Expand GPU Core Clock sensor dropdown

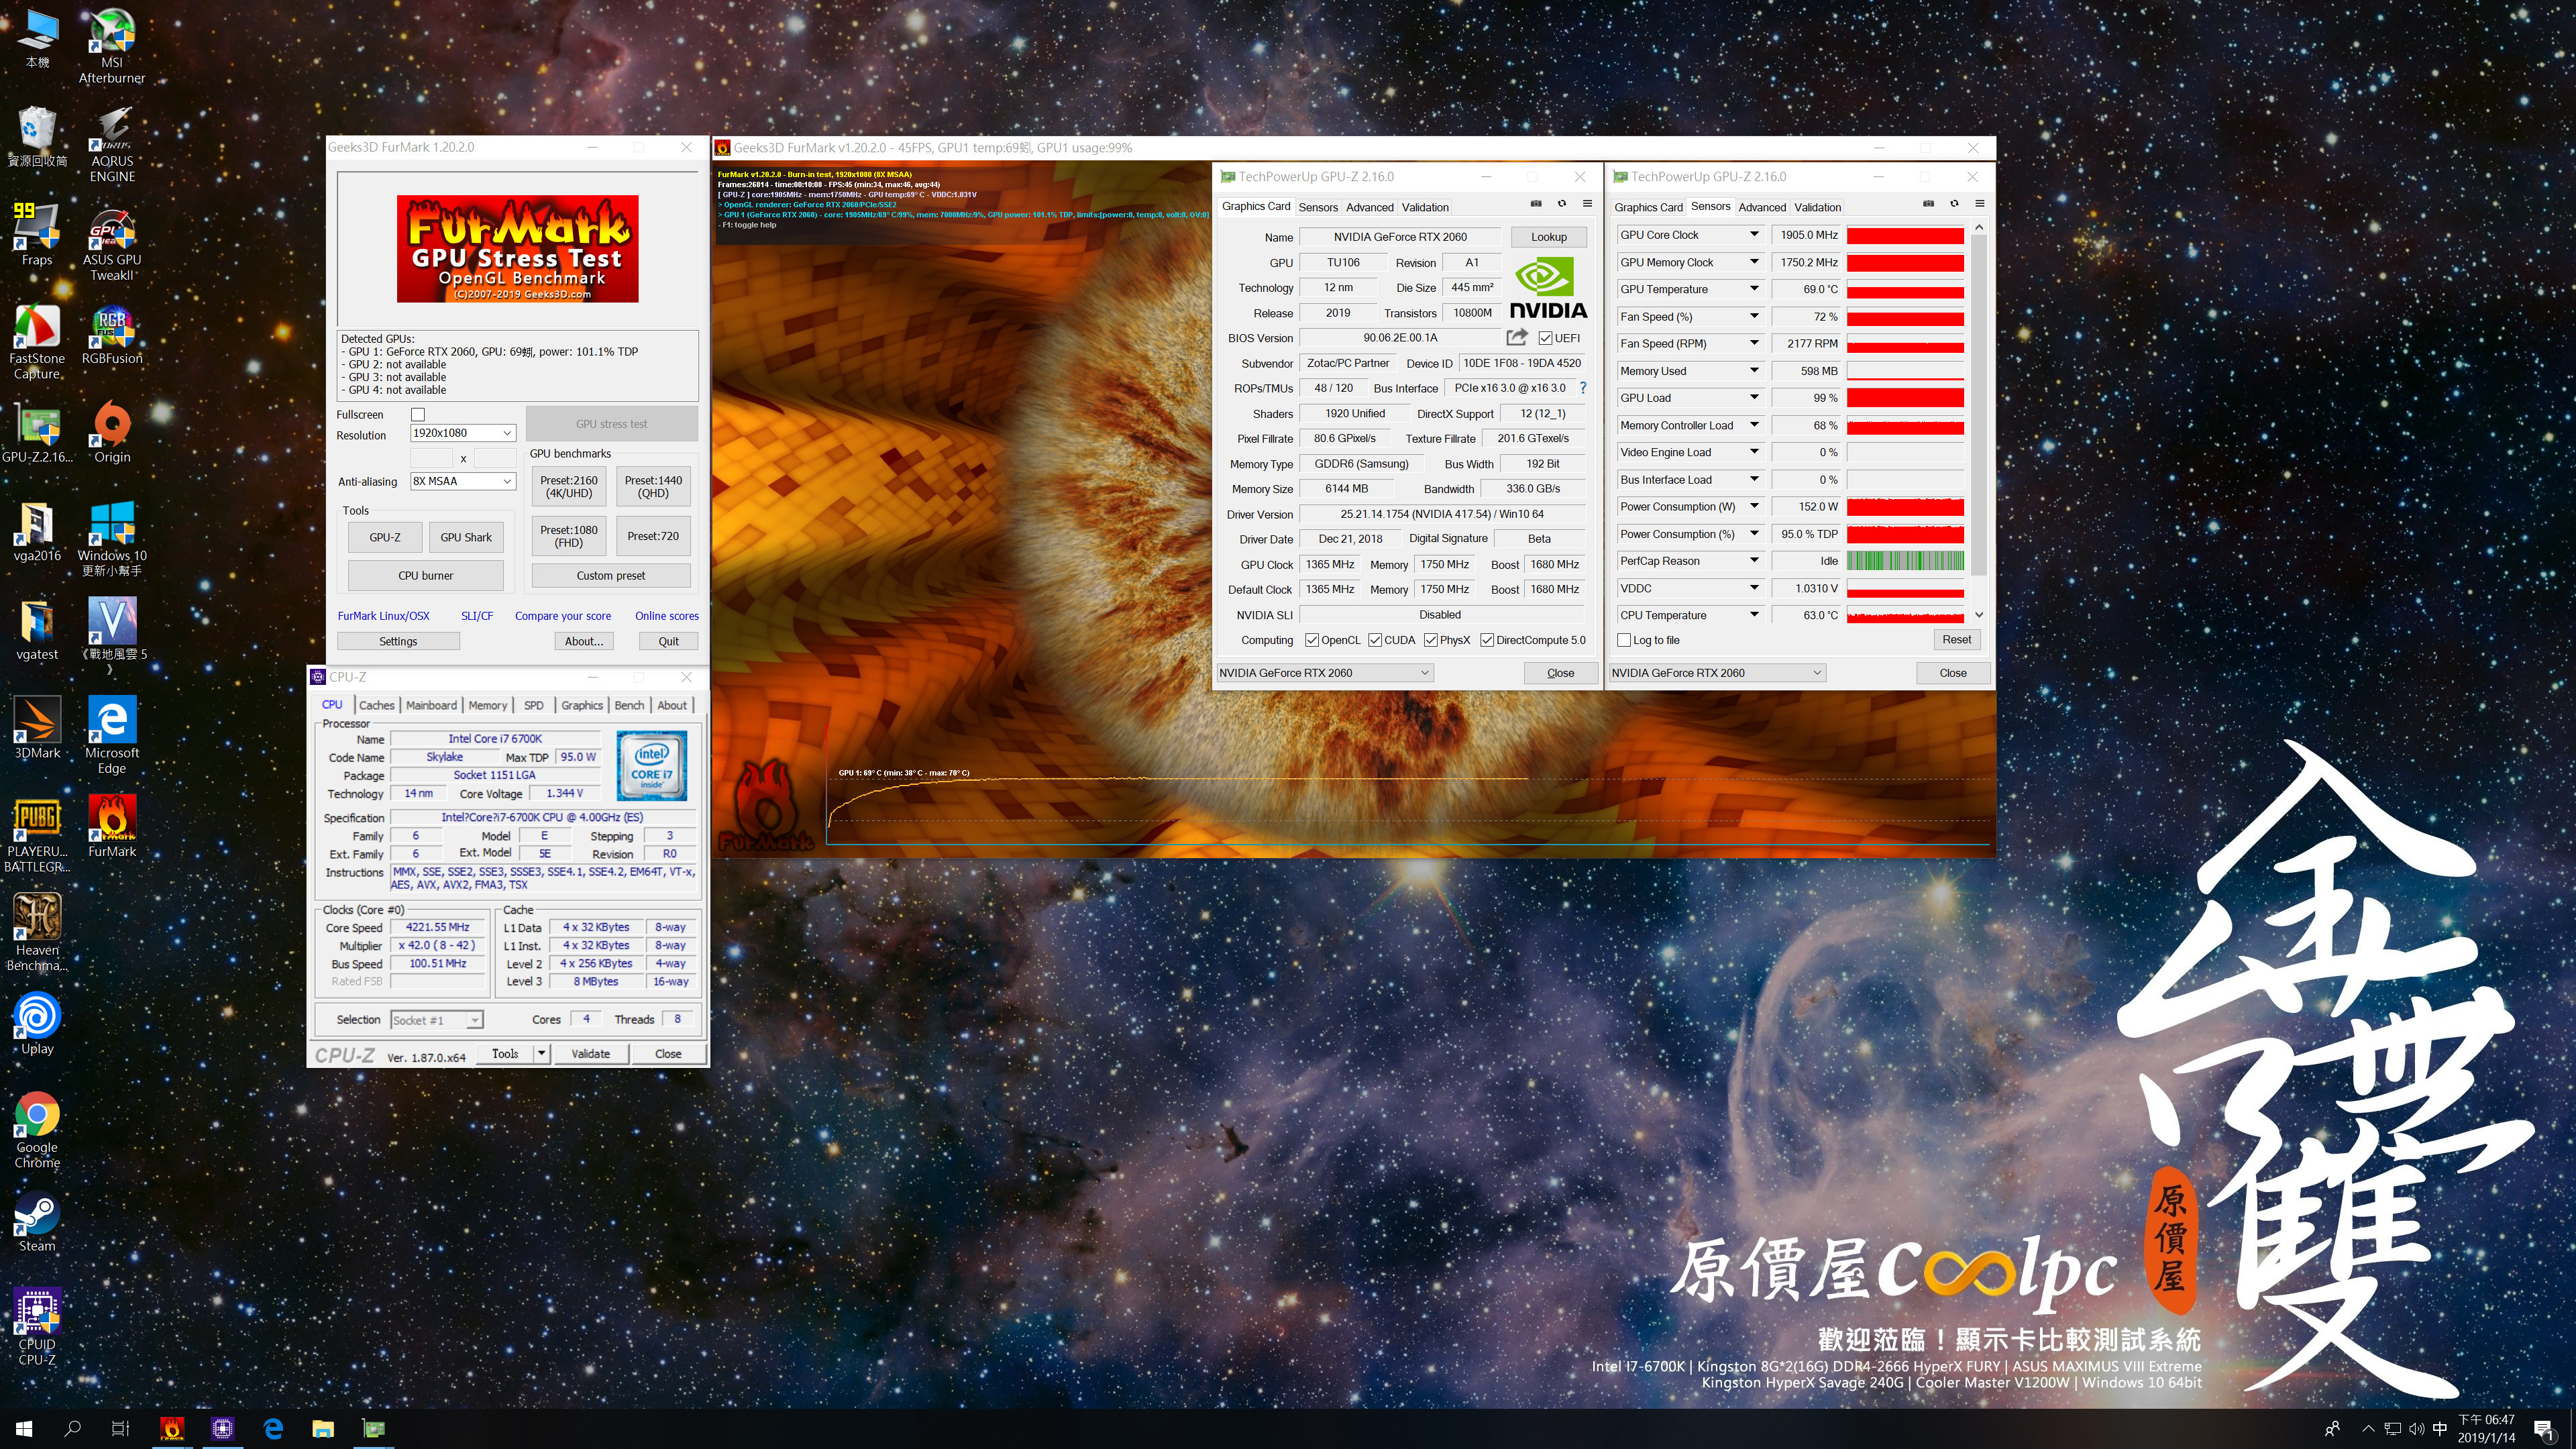(x=1754, y=235)
